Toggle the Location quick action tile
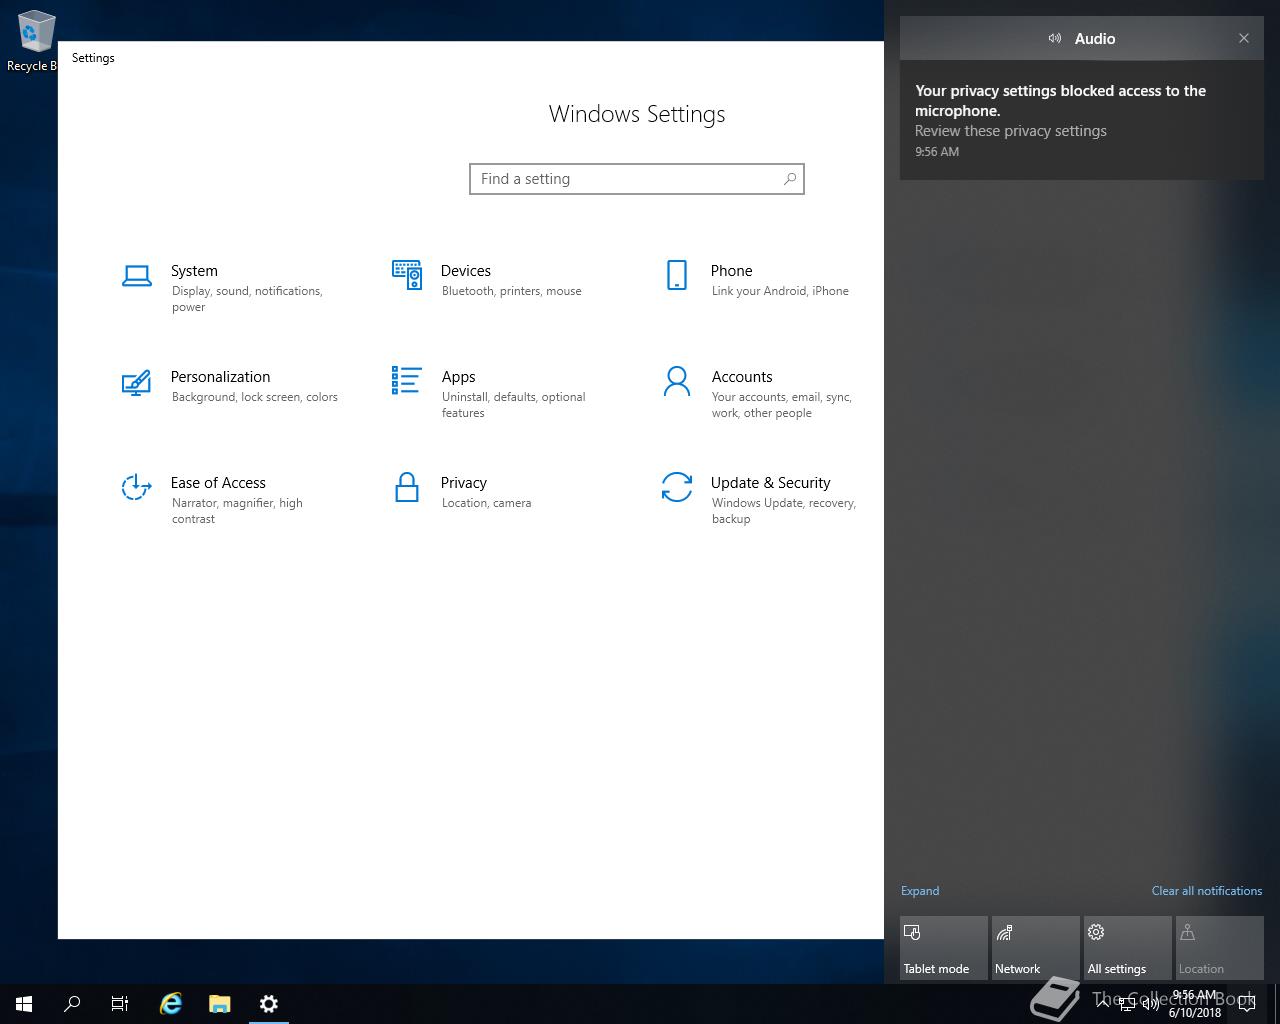This screenshot has width=1280, height=1024. click(x=1220, y=948)
